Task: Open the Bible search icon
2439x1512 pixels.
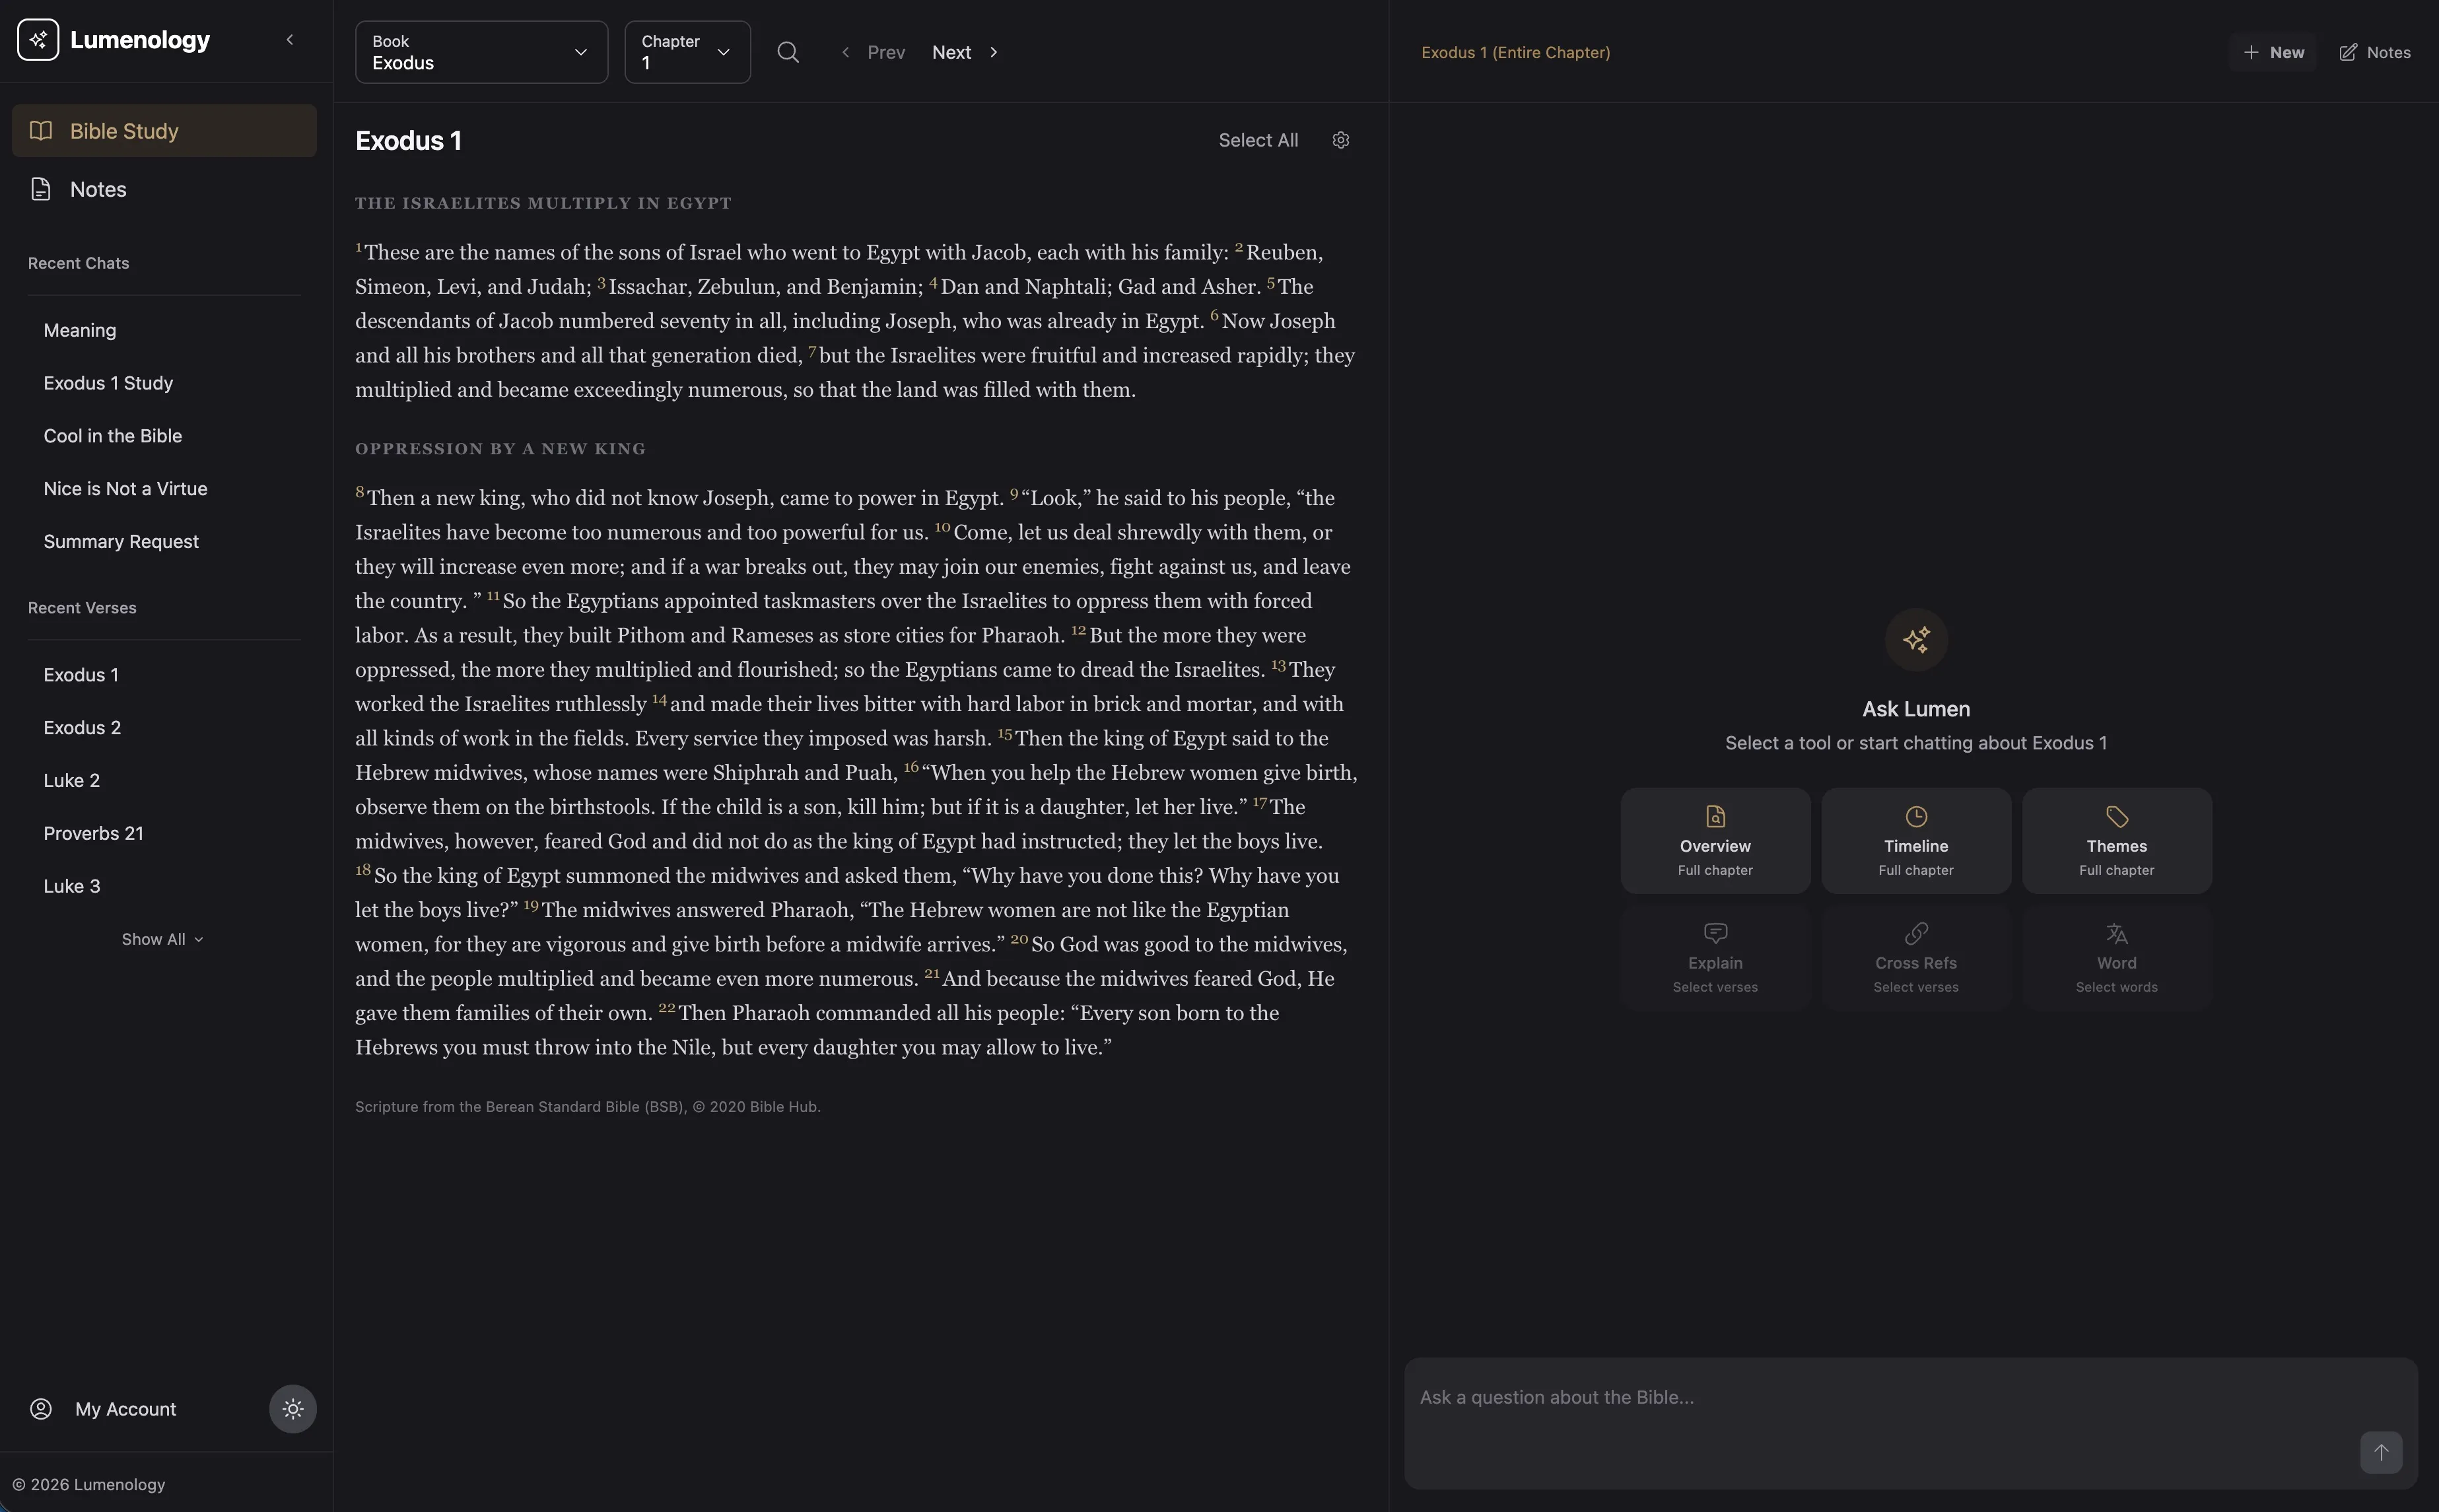Action: click(x=788, y=52)
